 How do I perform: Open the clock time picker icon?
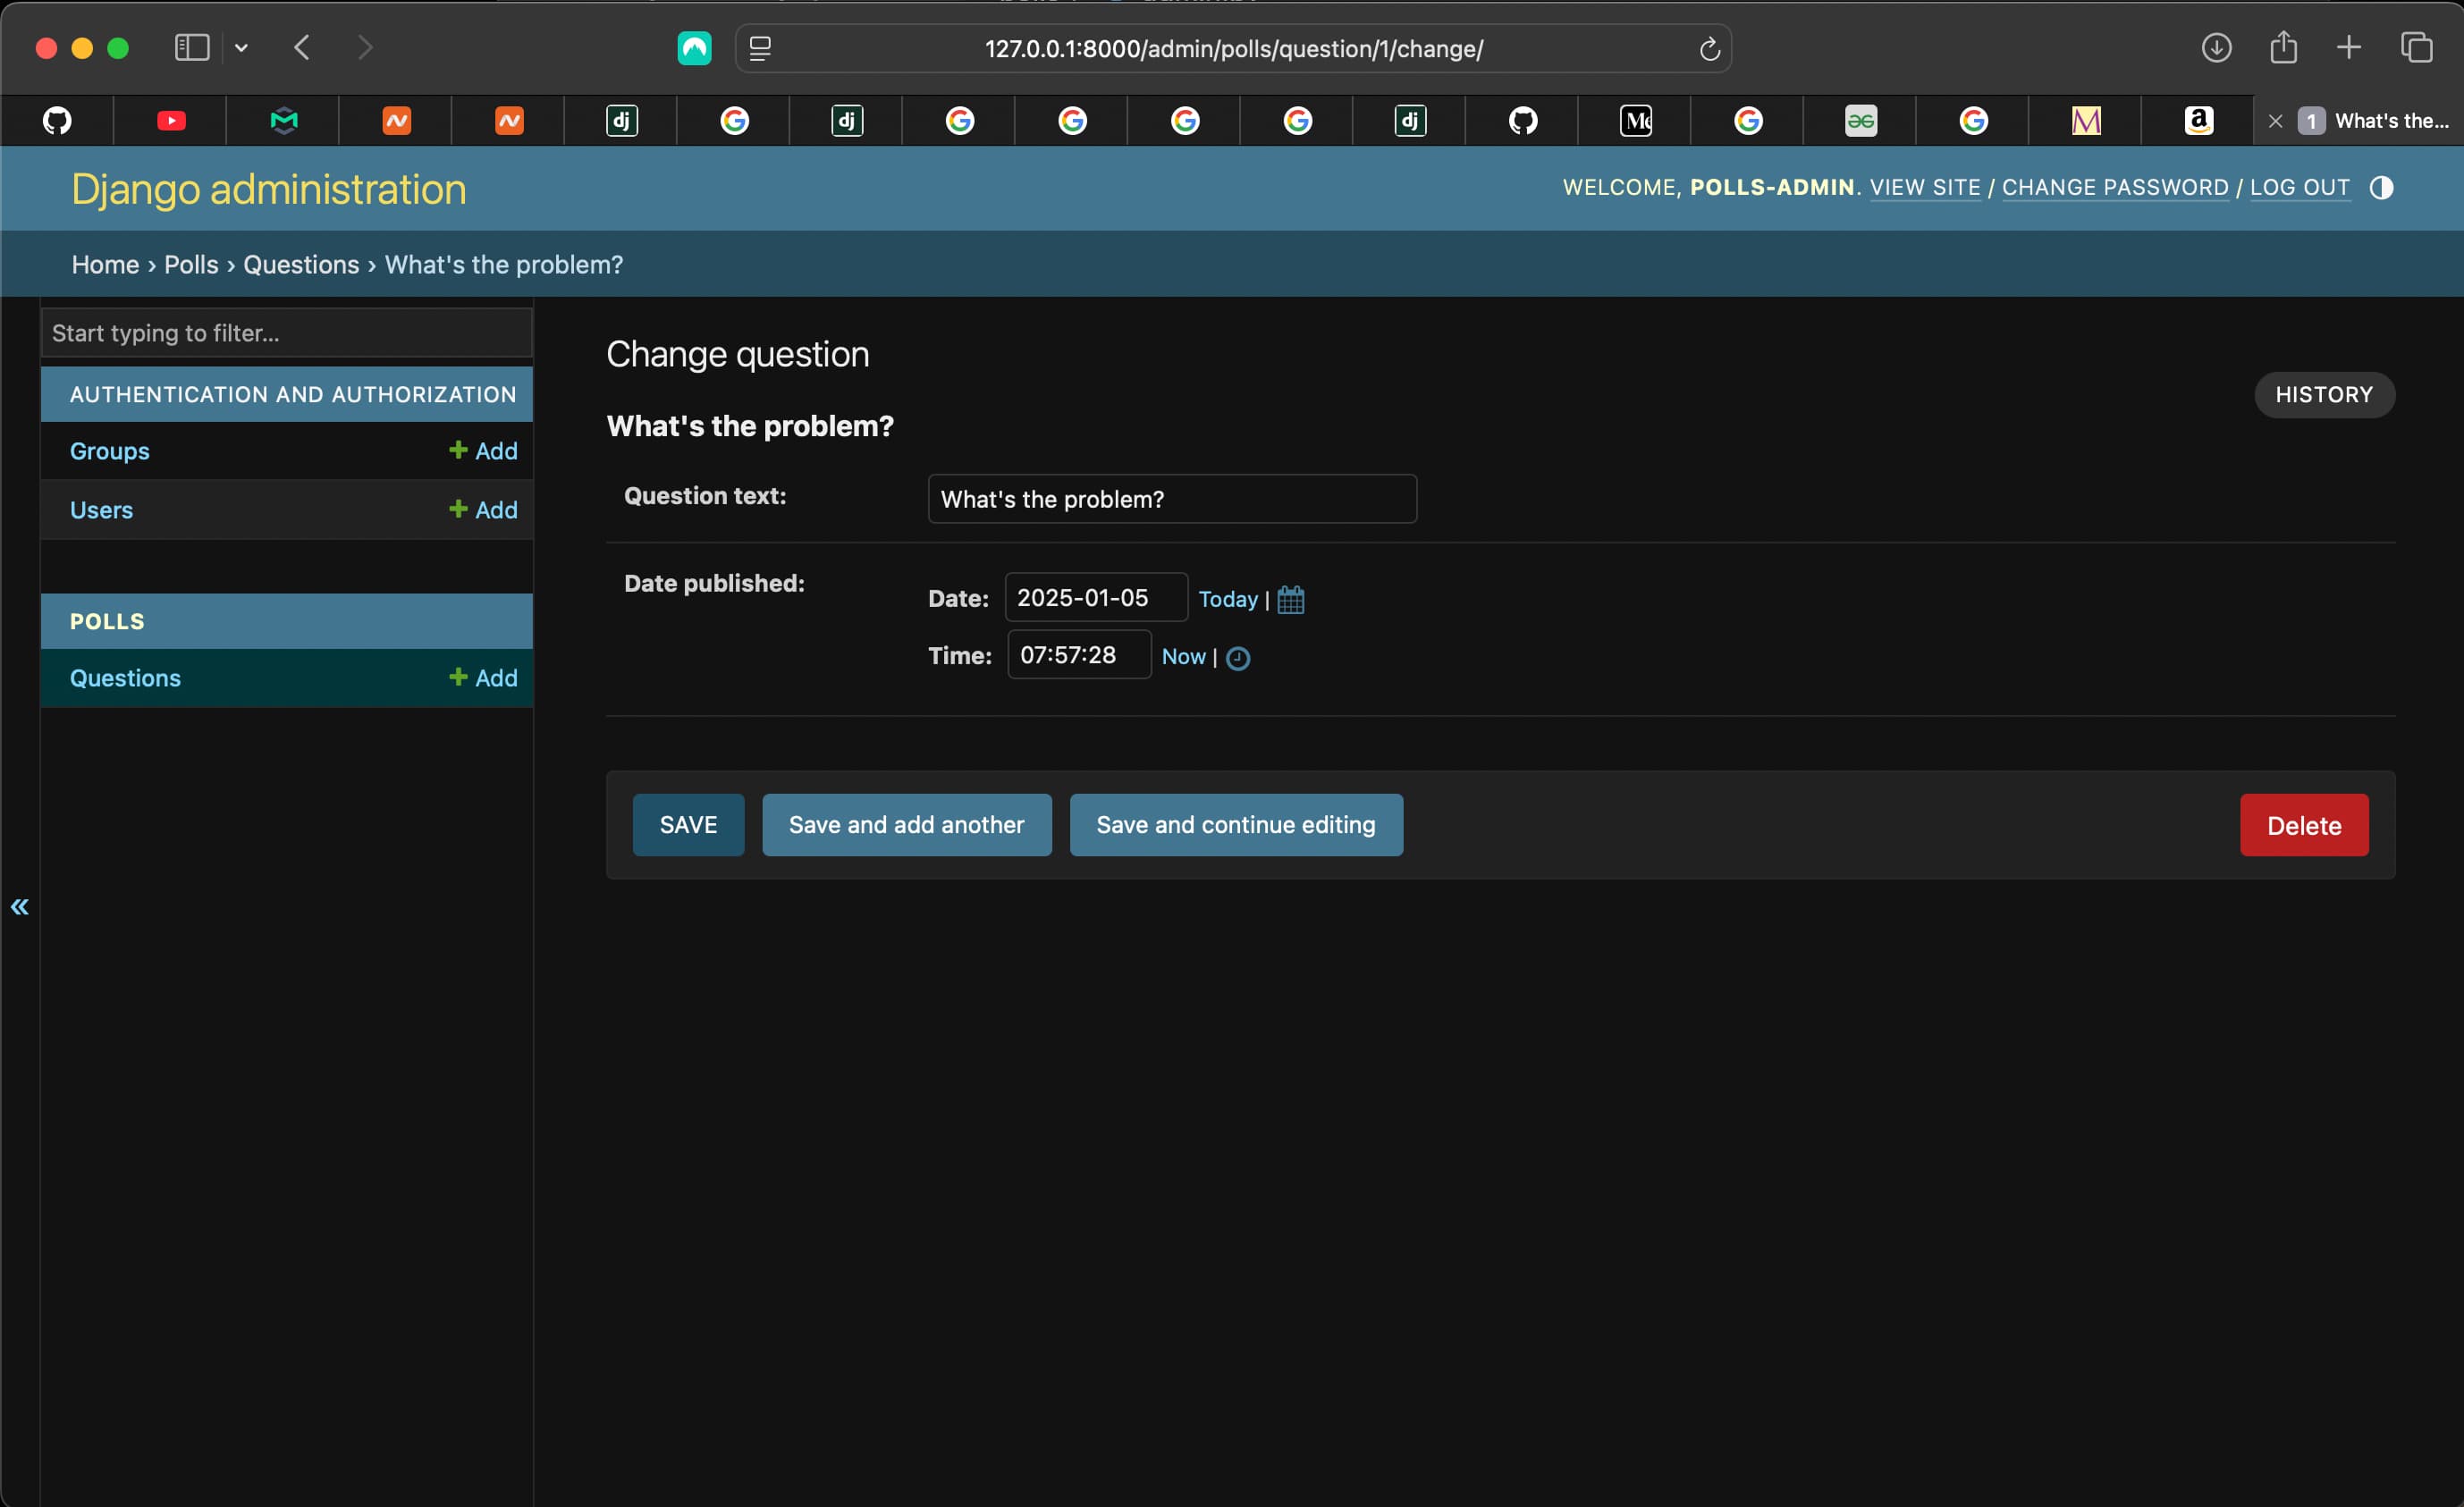(x=1238, y=658)
